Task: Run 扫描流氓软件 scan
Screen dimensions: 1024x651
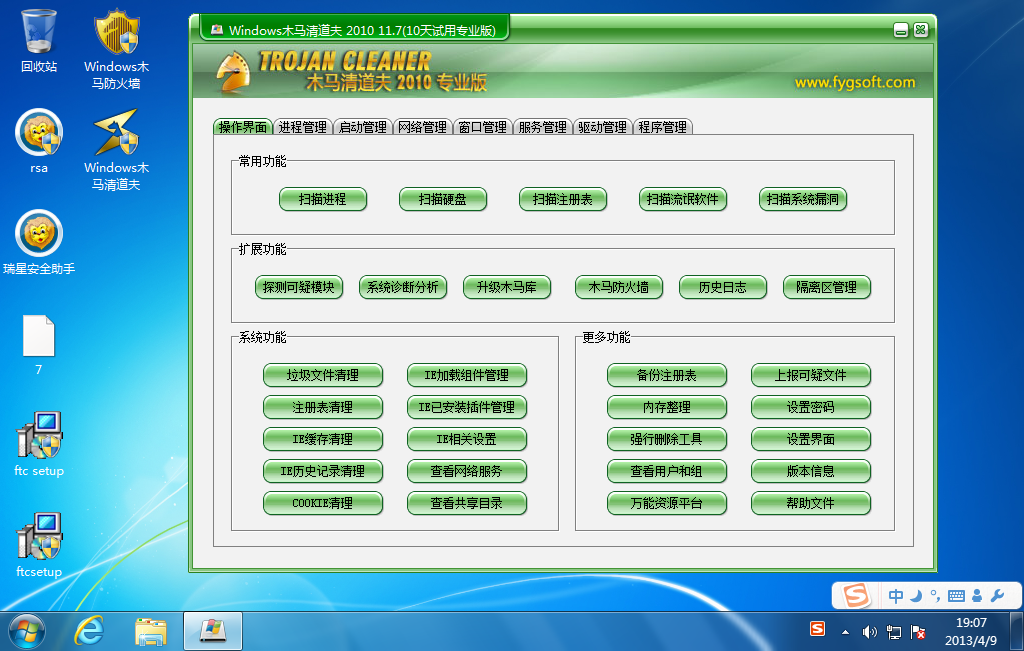Action: coord(682,199)
